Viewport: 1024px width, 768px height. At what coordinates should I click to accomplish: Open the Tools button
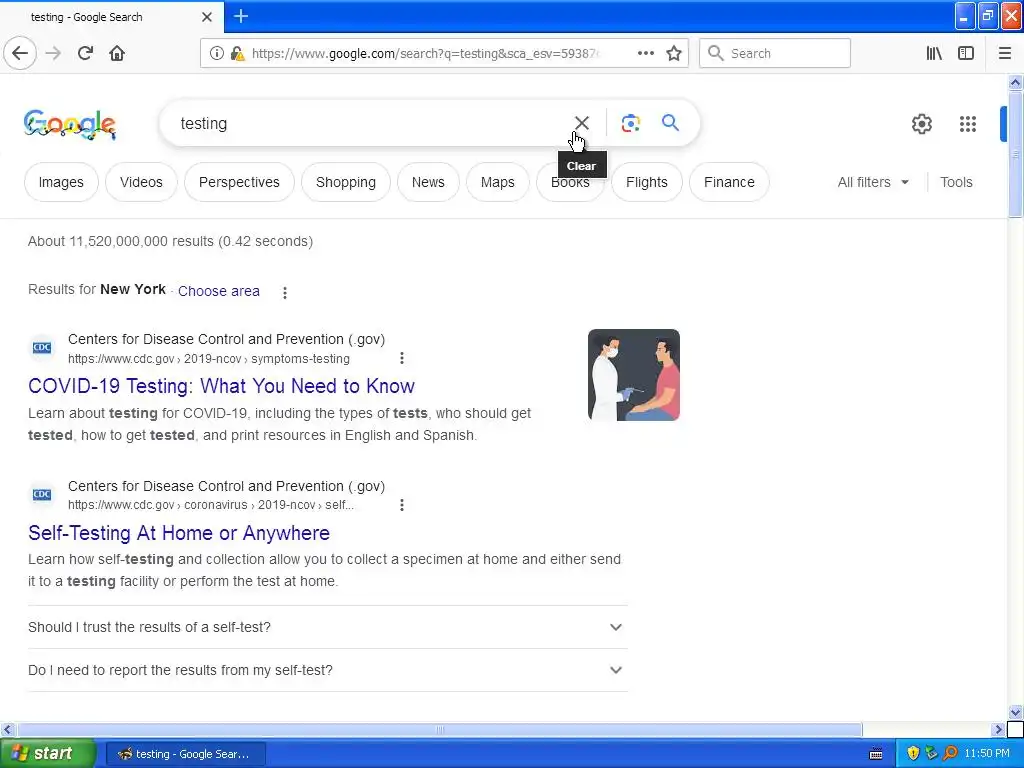[956, 182]
